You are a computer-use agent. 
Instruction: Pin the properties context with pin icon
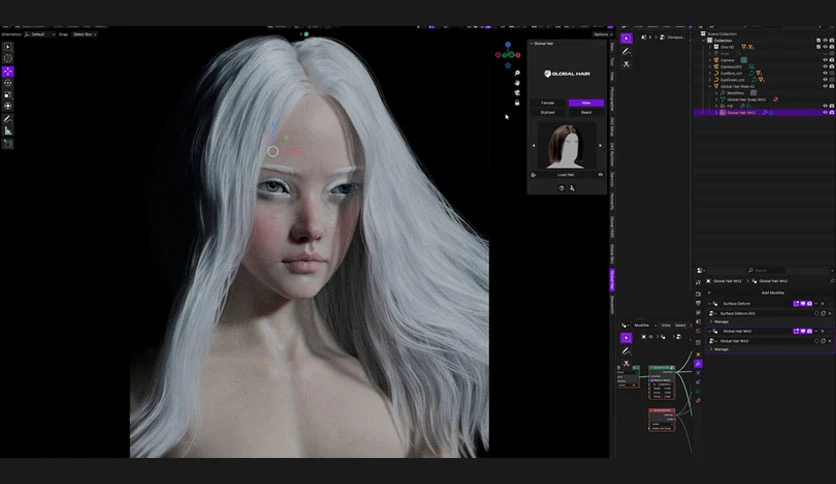point(832,281)
